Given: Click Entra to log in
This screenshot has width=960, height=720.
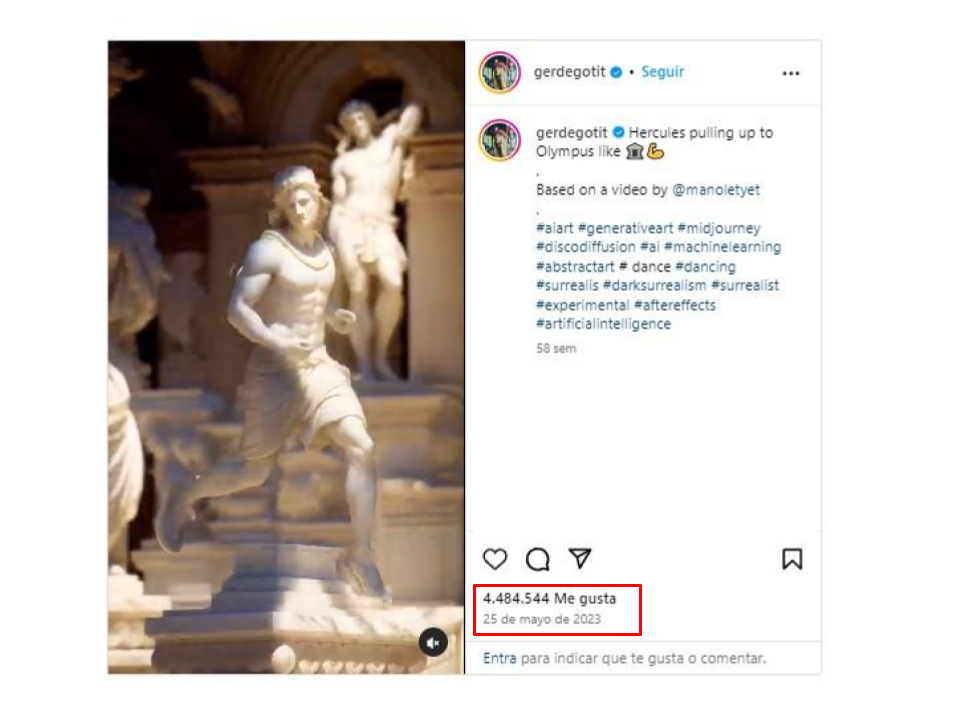Looking at the screenshot, I should [500, 658].
